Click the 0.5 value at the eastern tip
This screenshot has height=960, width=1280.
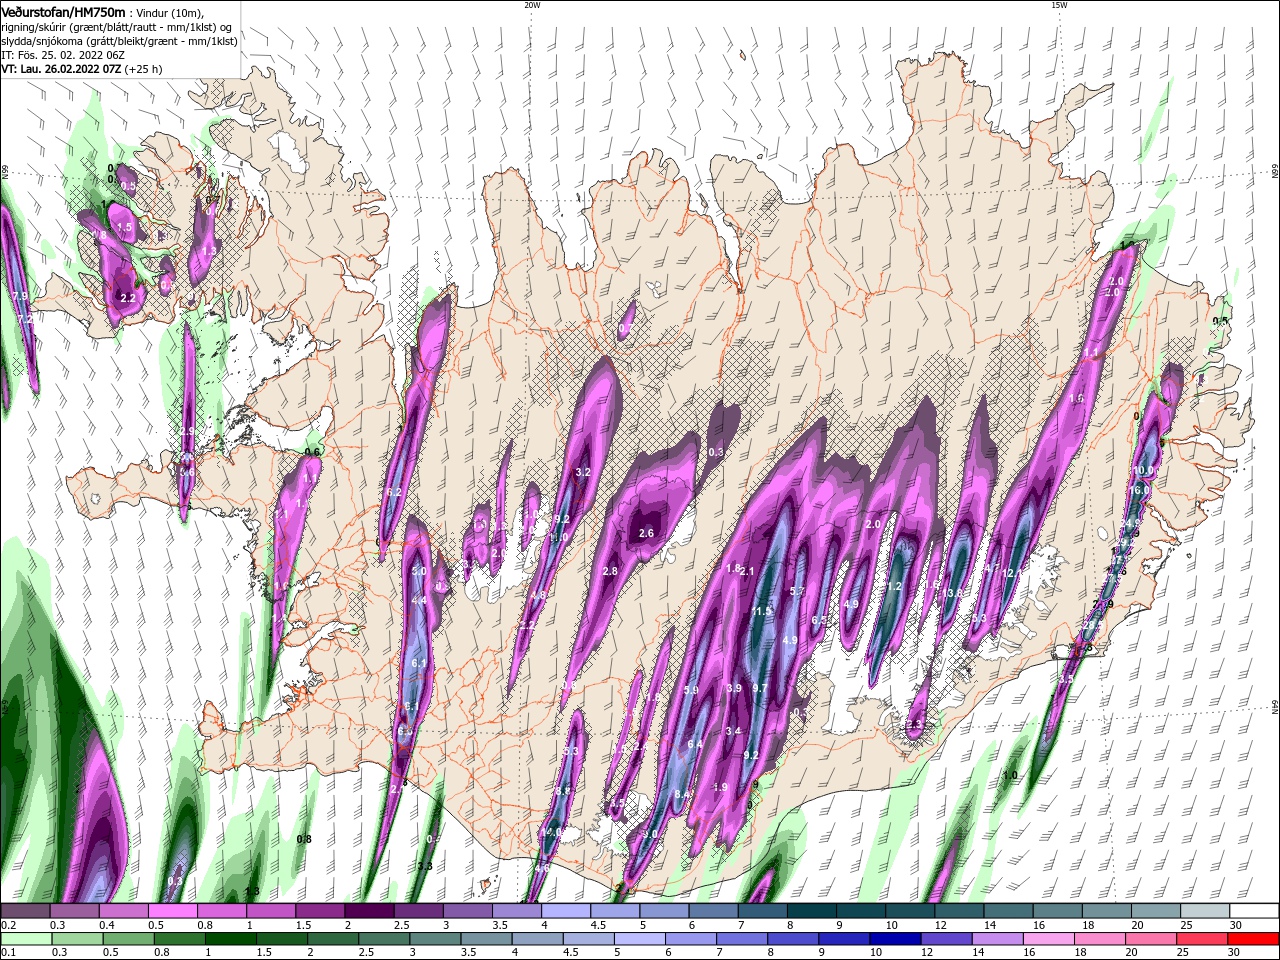point(1220,321)
